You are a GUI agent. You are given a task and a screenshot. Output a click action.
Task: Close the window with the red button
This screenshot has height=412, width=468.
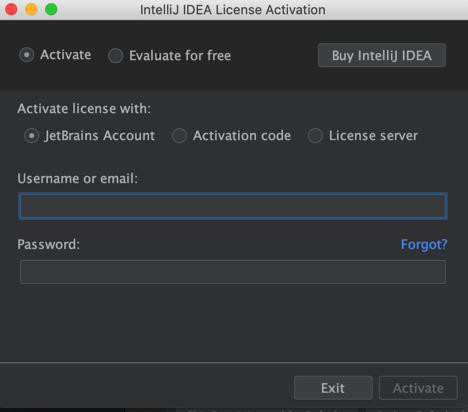11,9
